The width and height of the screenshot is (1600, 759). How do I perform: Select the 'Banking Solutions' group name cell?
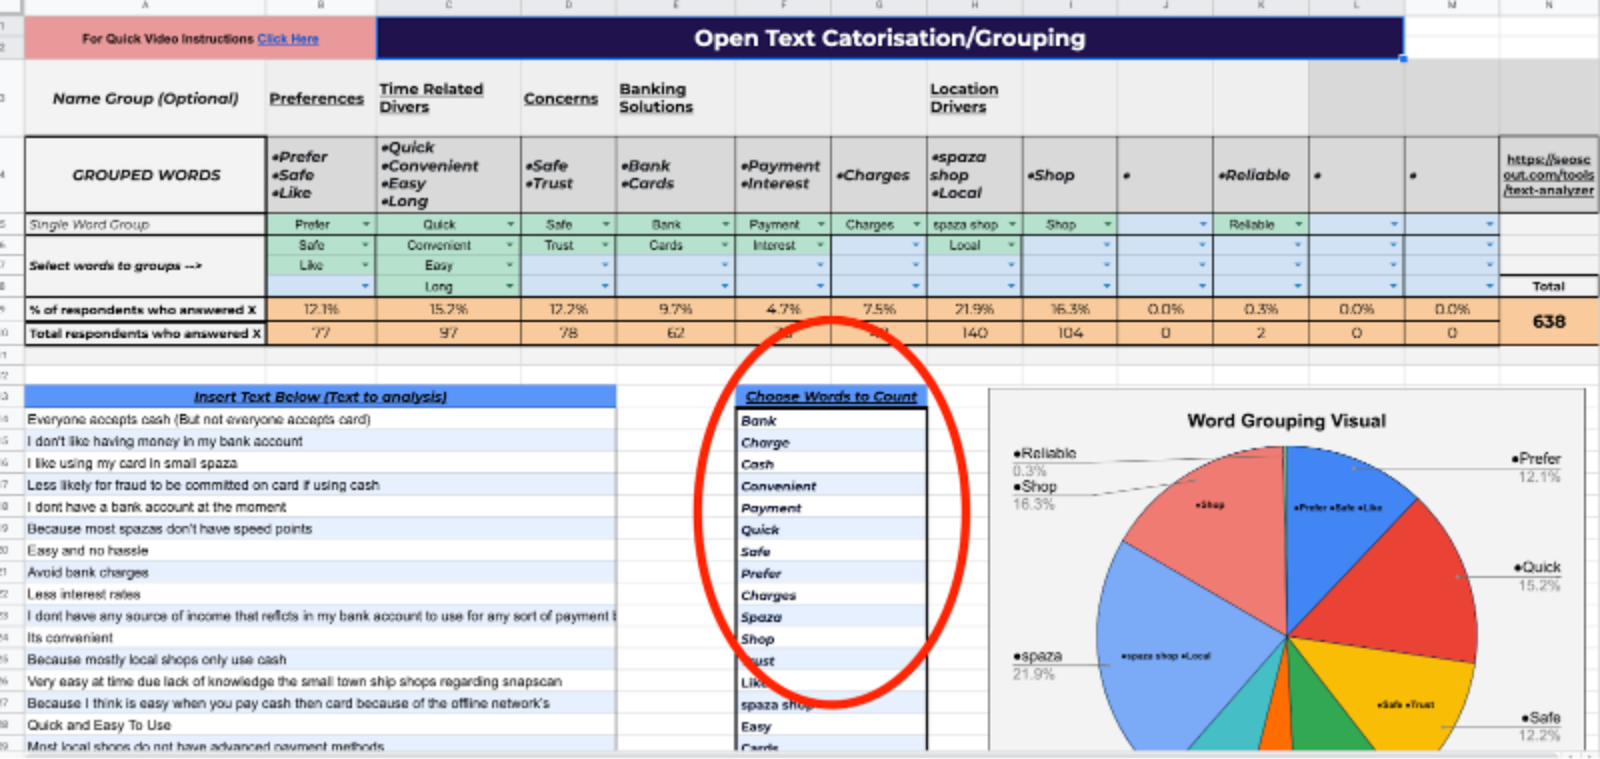[675, 98]
